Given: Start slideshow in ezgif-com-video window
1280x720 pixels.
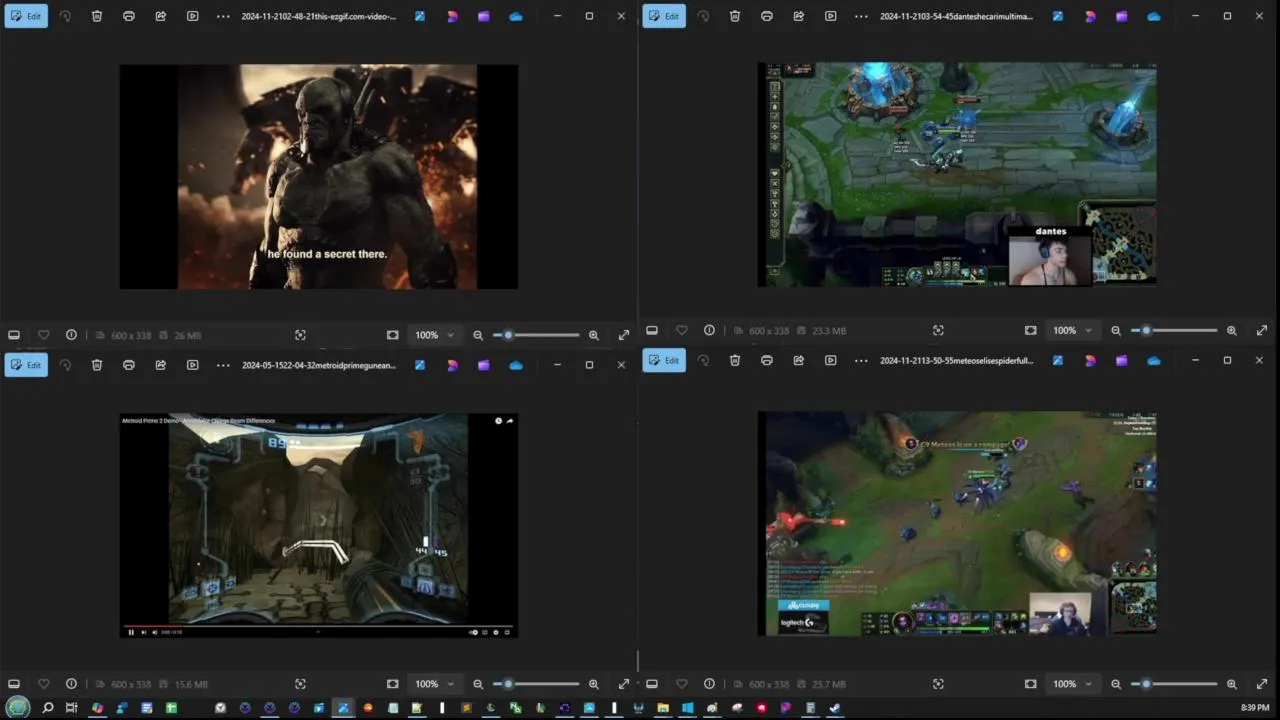Looking at the screenshot, I should [x=193, y=16].
